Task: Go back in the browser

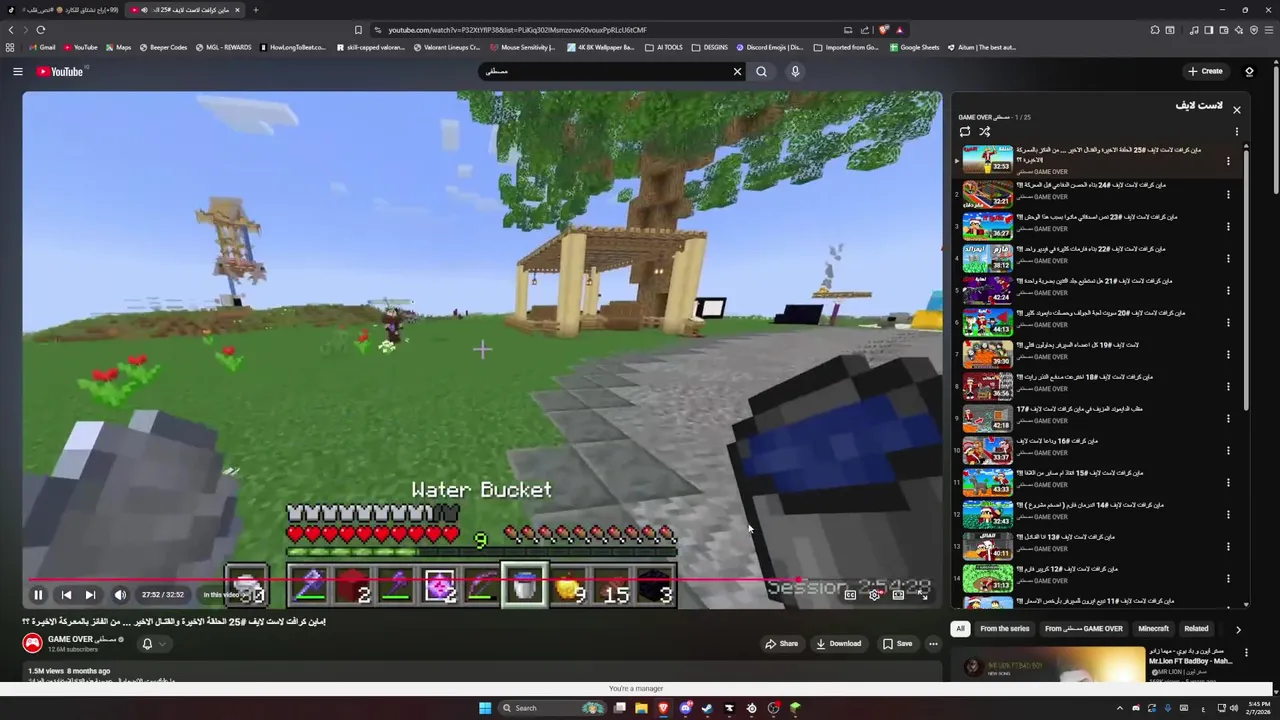Action: coord(11,30)
